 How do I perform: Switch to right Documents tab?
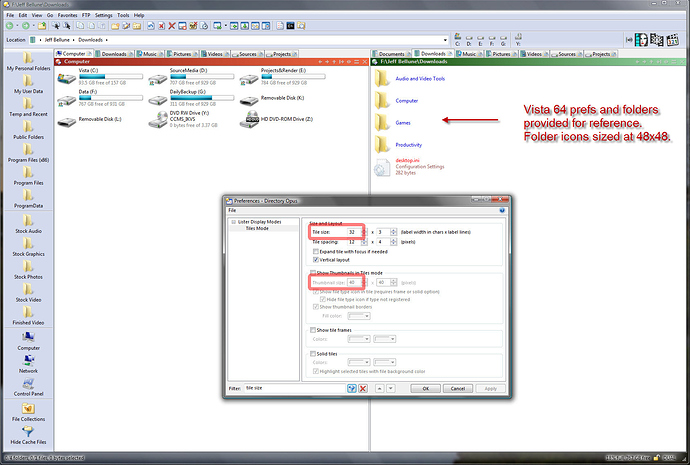(x=391, y=54)
